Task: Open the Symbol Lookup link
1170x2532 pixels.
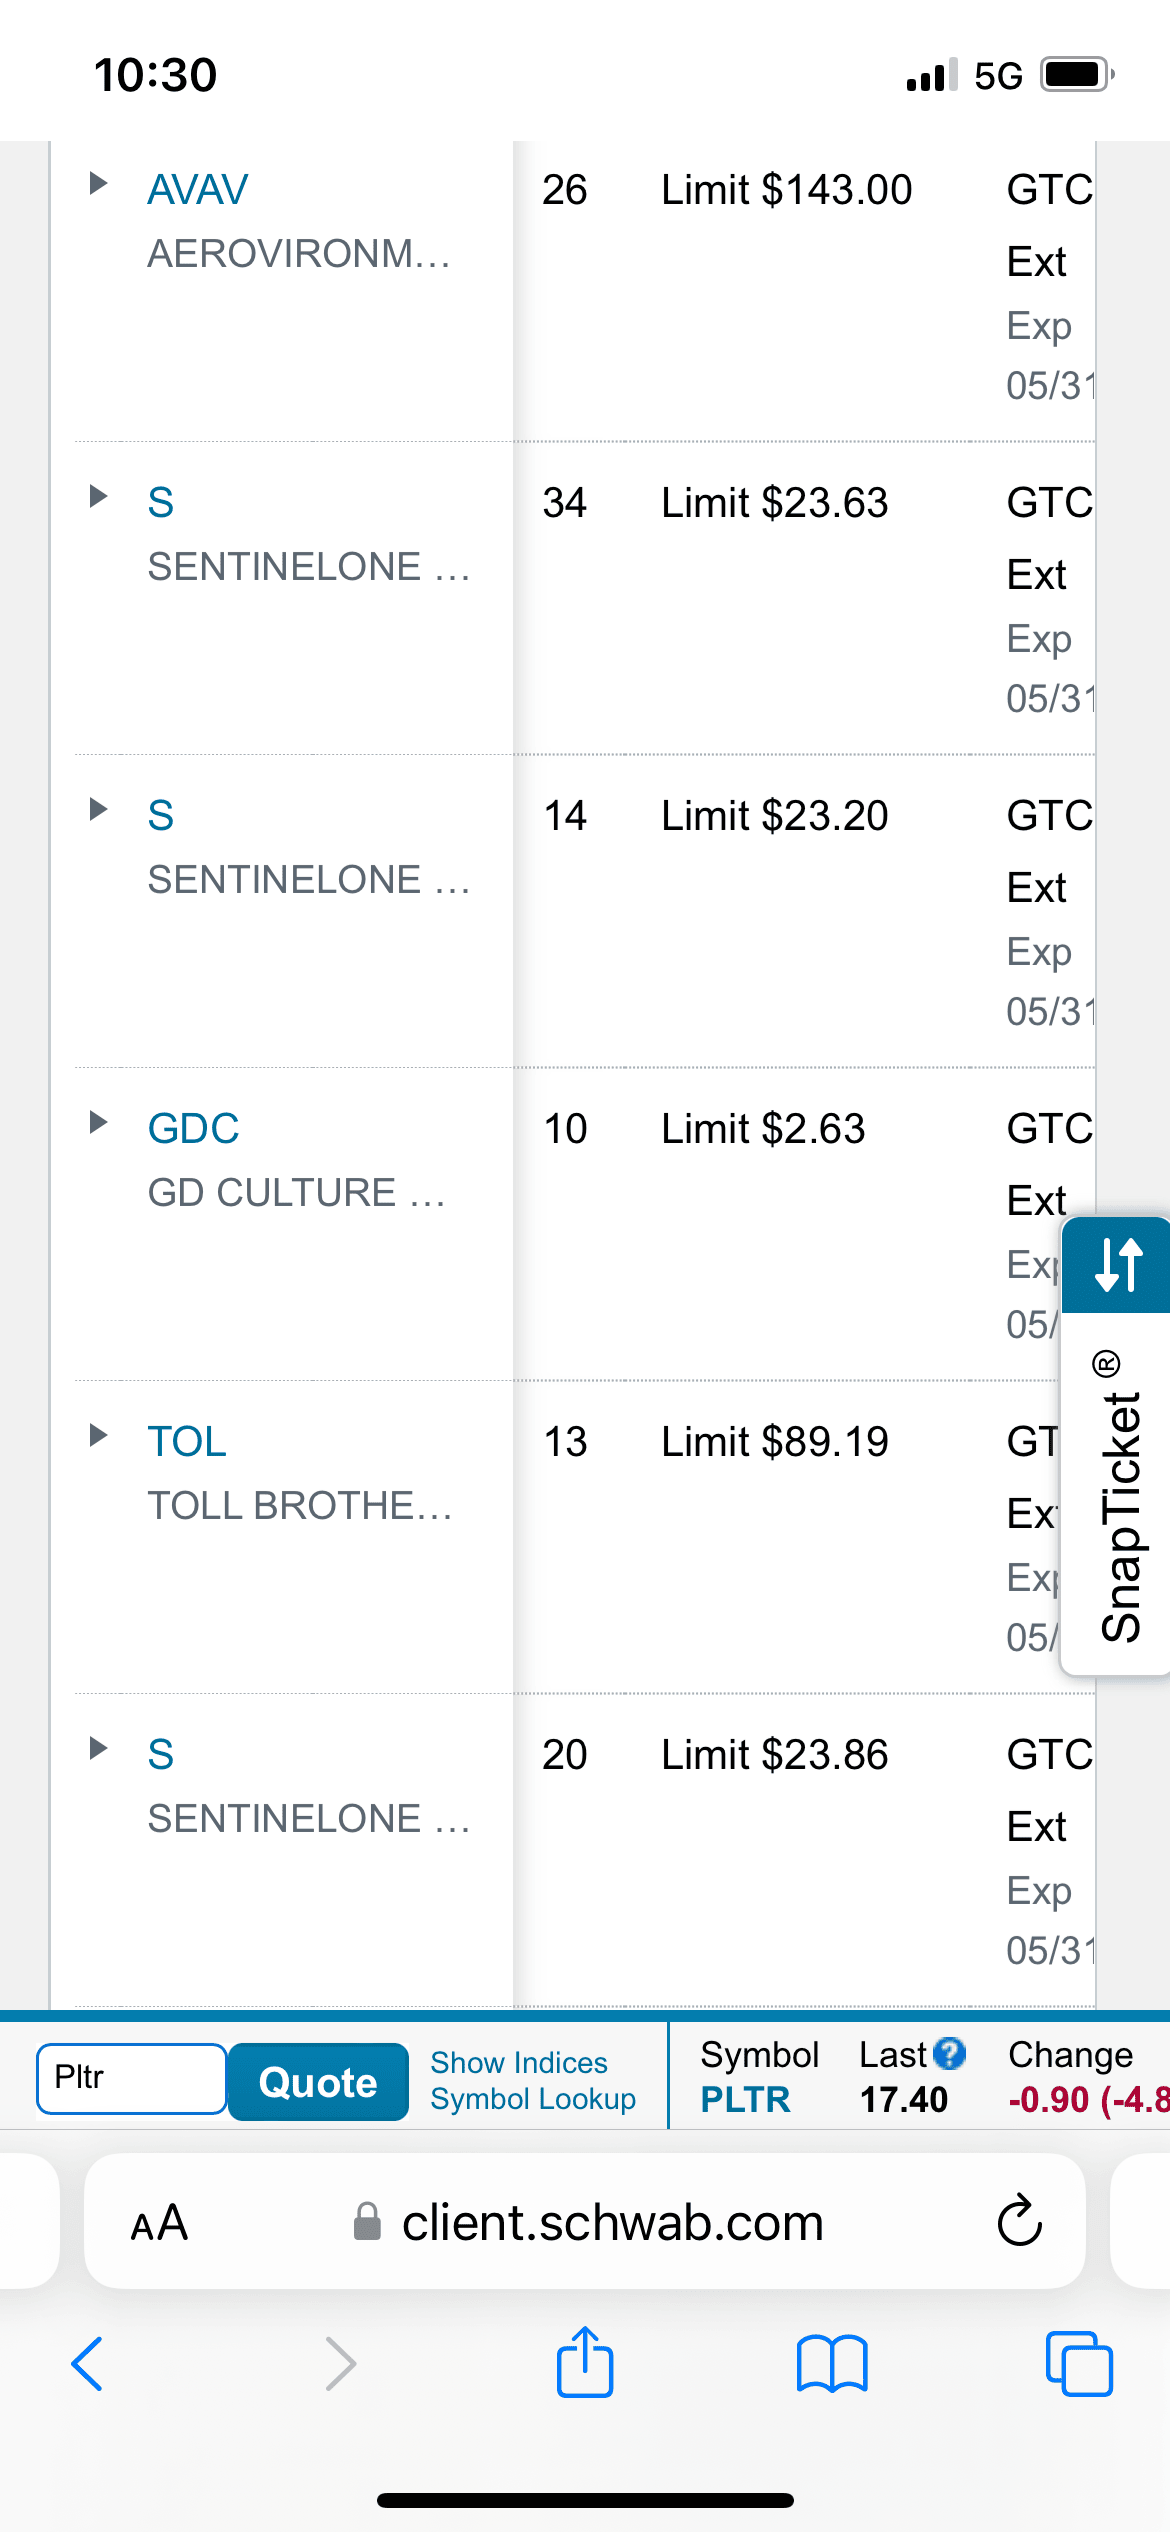Action: tap(533, 2099)
